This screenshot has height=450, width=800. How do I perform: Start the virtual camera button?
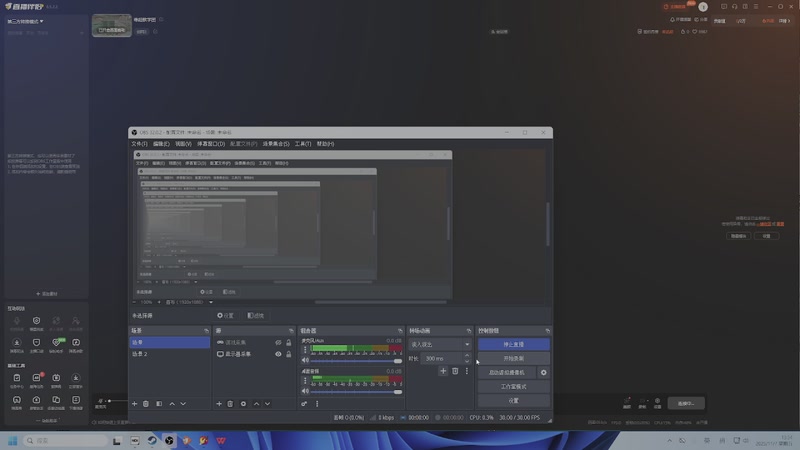[507, 372]
